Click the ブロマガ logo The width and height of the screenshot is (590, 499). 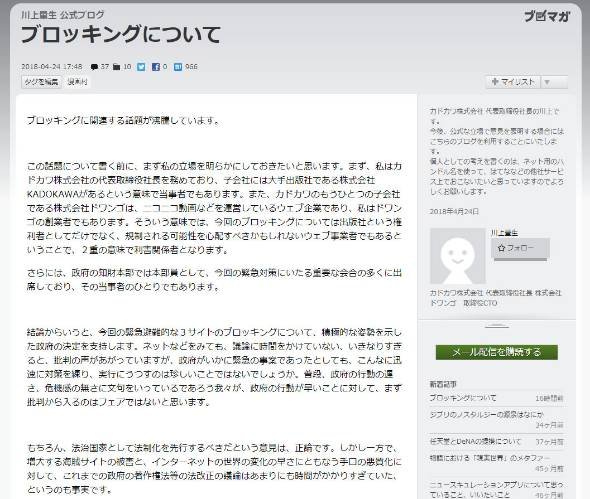pyautogui.click(x=547, y=16)
